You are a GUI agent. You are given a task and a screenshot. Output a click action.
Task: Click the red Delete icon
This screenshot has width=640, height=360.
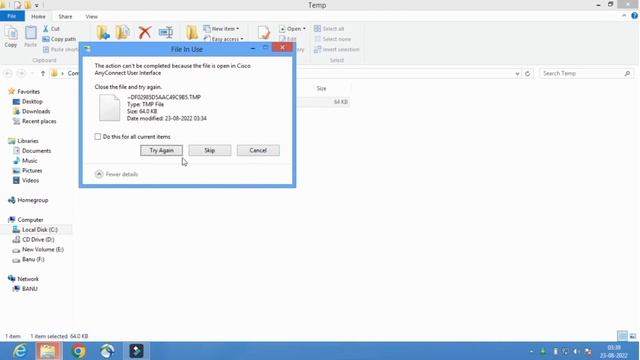(144, 32)
